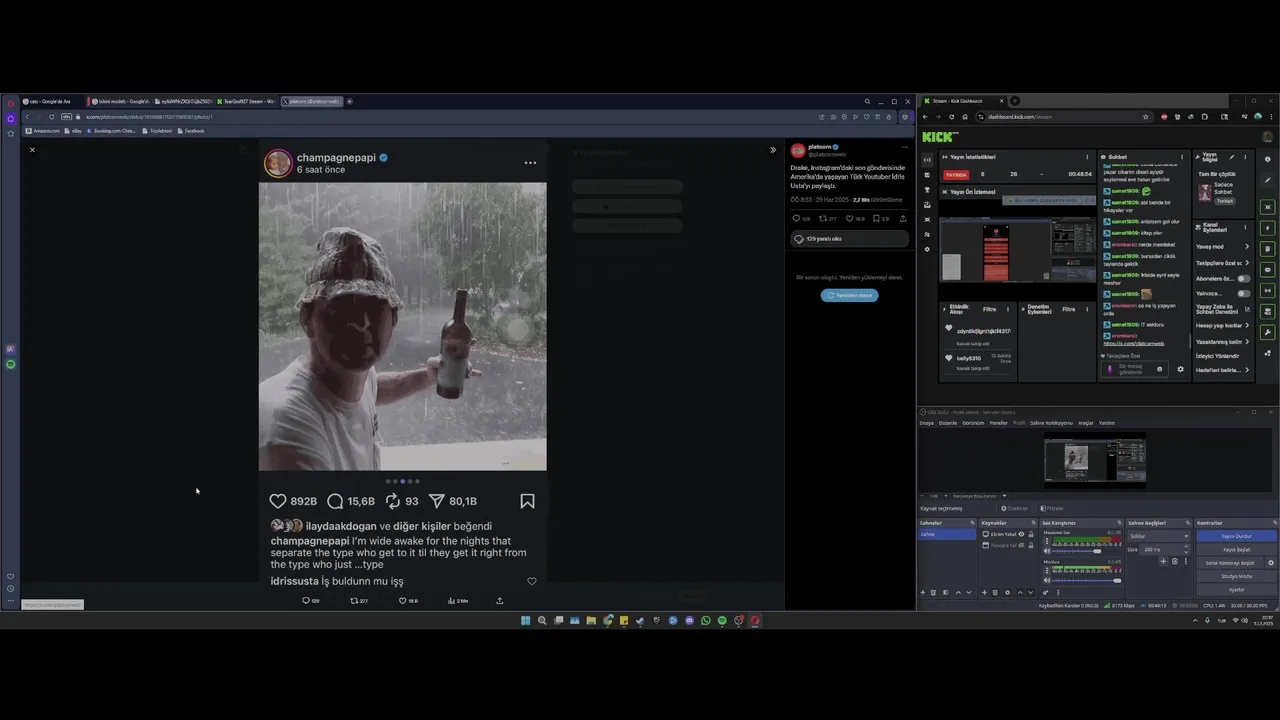1280x720 pixels.
Task: Bookmark the champagnepapi post
Action: click(x=527, y=501)
